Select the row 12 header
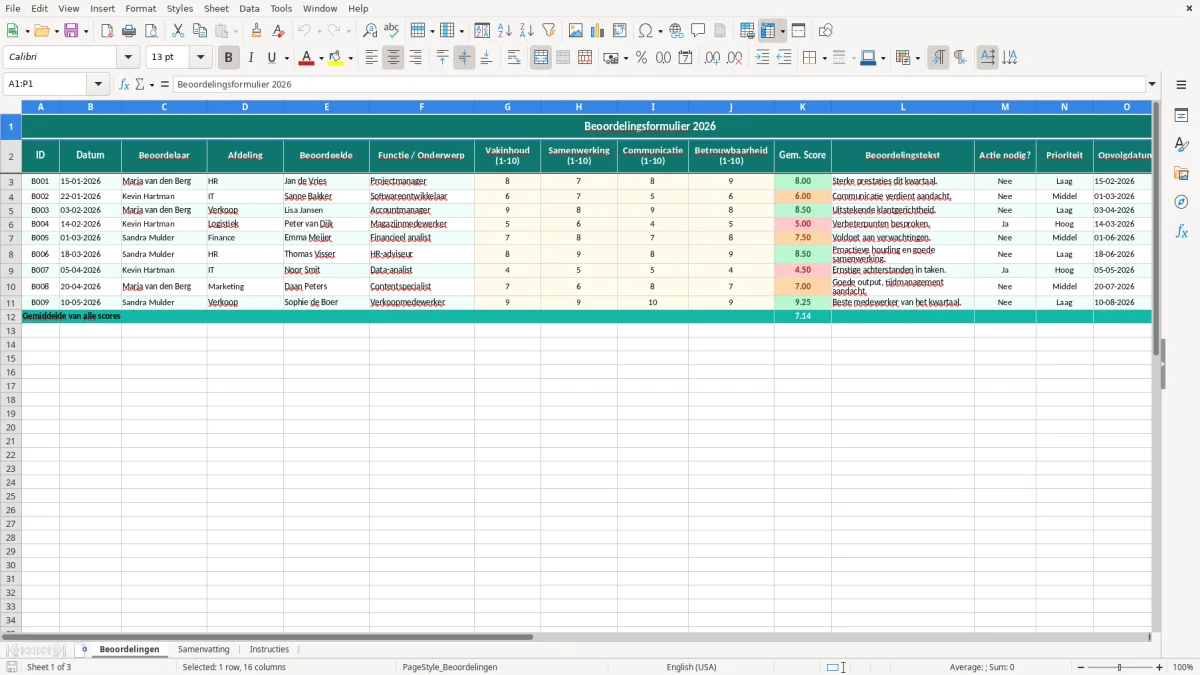The height and width of the screenshot is (675, 1200). pyautogui.click(x=11, y=316)
